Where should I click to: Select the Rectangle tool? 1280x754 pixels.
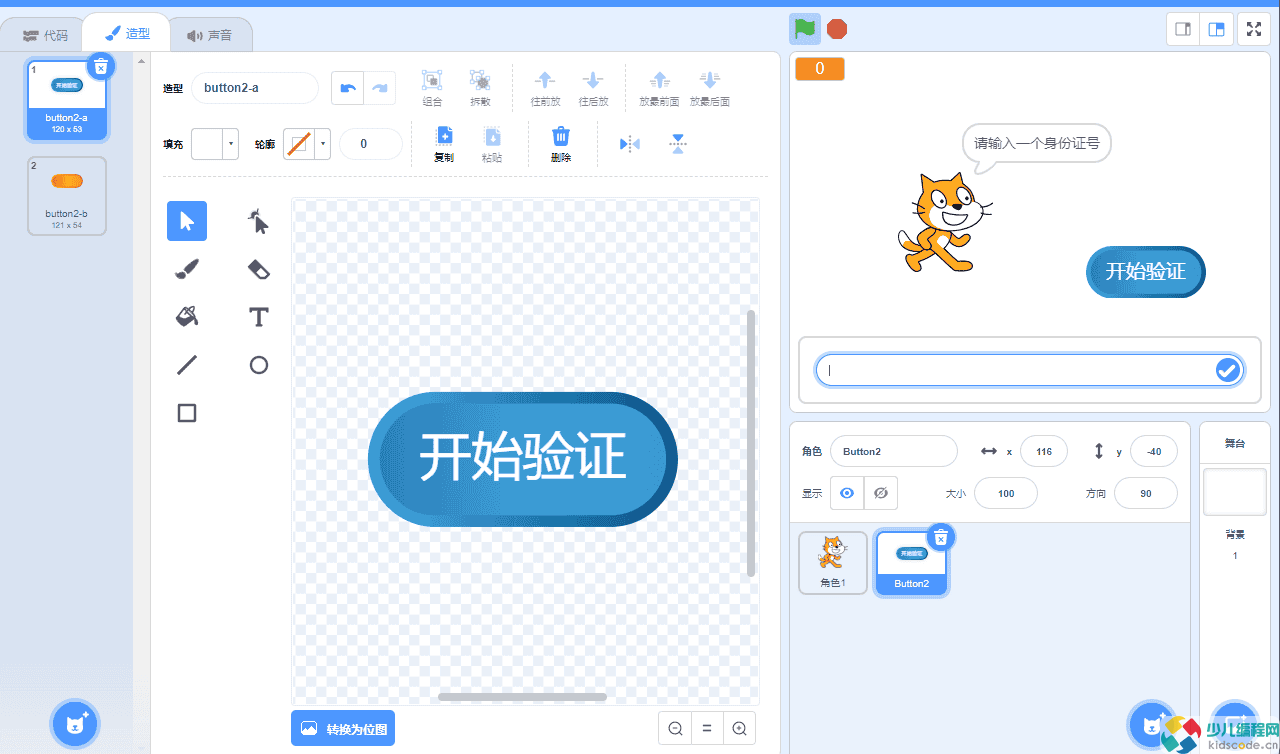point(186,413)
